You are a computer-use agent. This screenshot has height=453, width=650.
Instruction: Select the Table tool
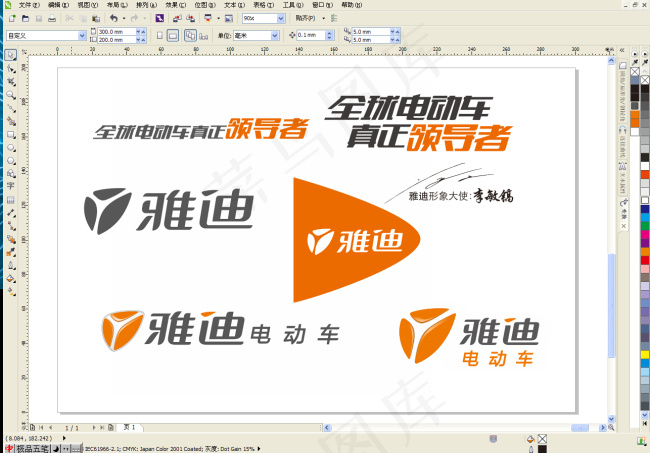(x=11, y=200)
